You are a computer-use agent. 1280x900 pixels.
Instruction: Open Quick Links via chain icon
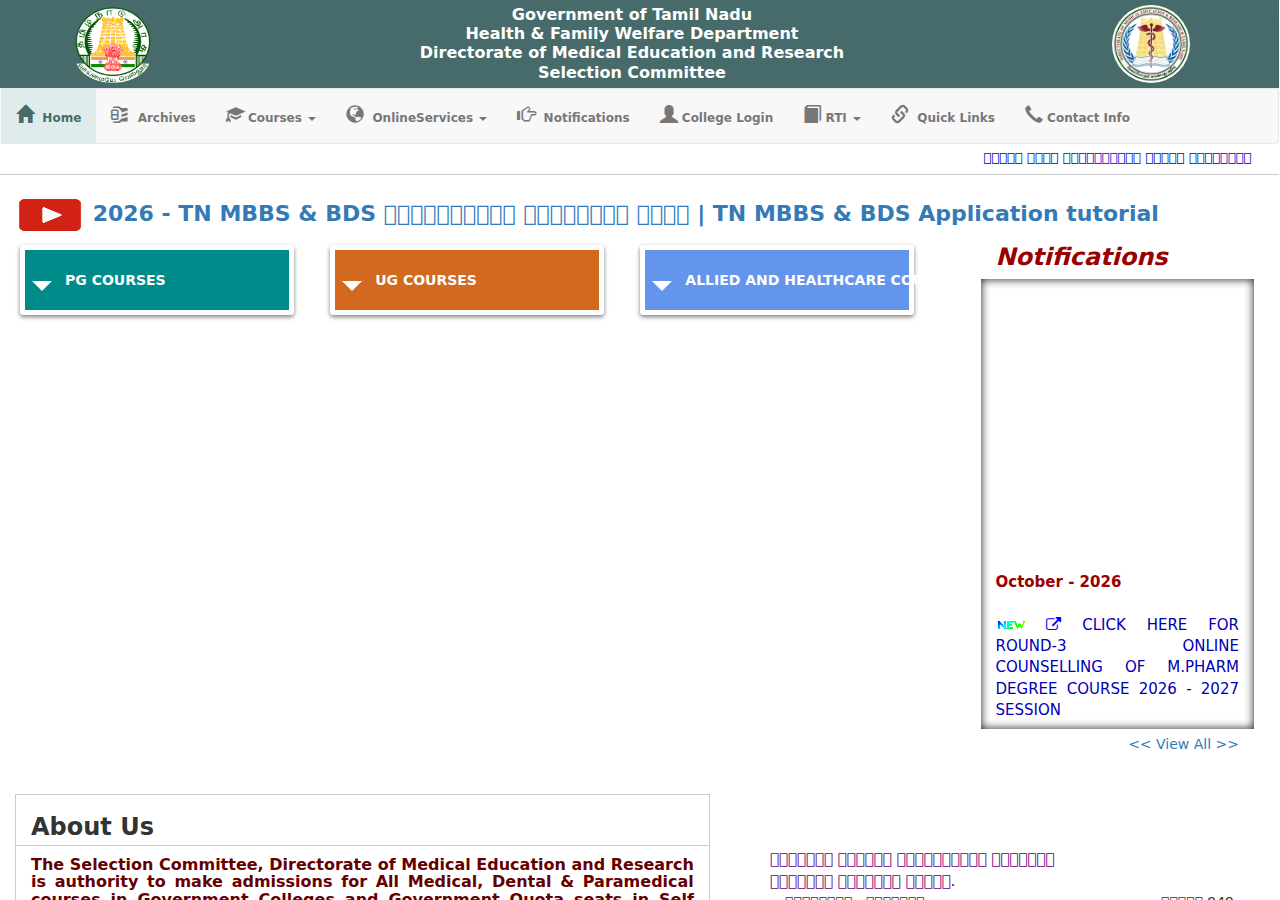(x=900, y=115)
